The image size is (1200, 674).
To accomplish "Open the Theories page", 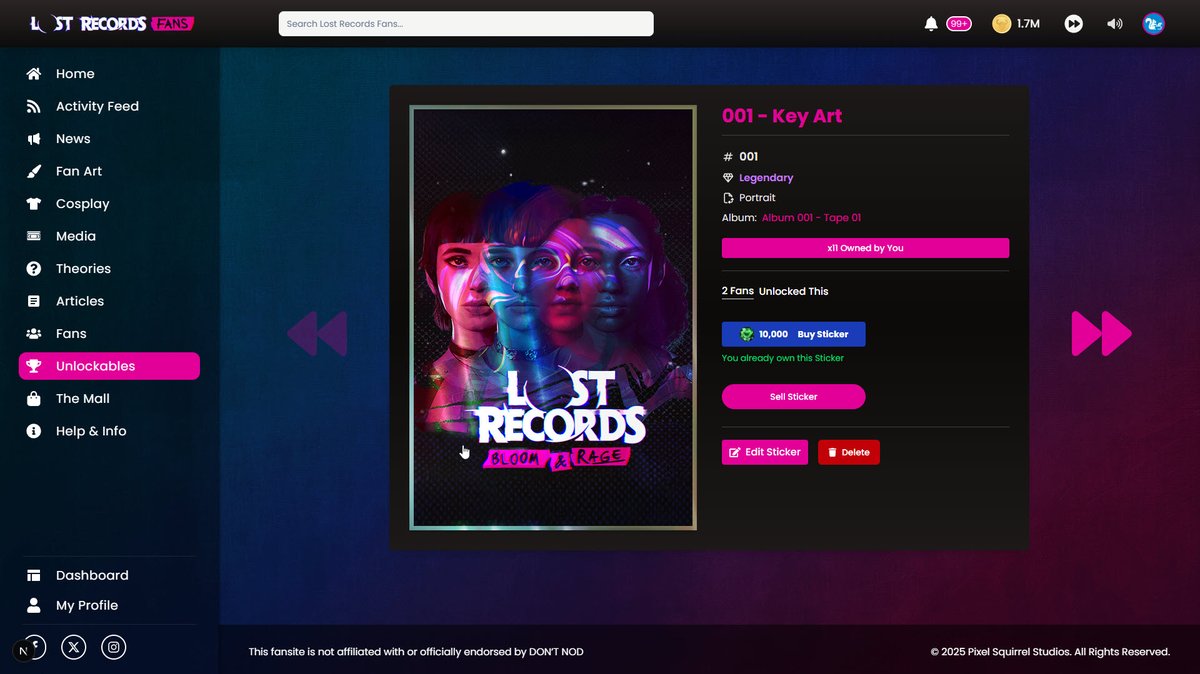I will [109, 269].
